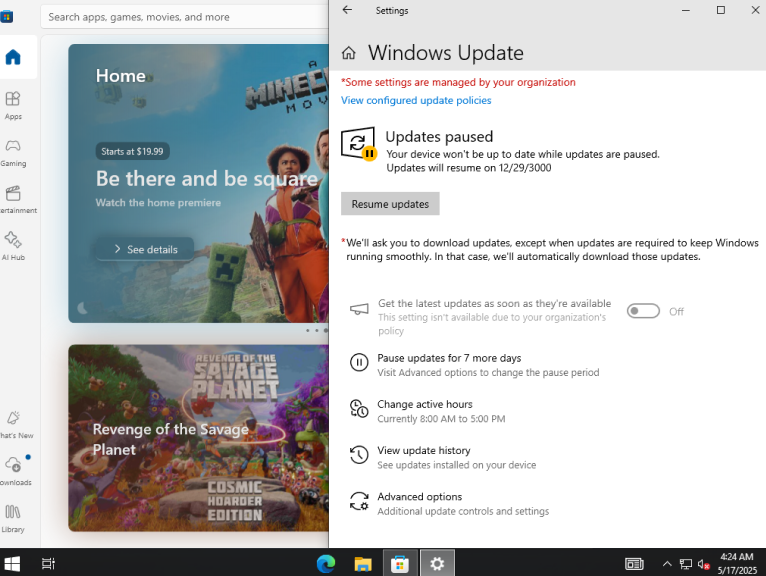Open Apps section in Microsoft Store
Screen dimensions: 766x576
tap(13, 105)
